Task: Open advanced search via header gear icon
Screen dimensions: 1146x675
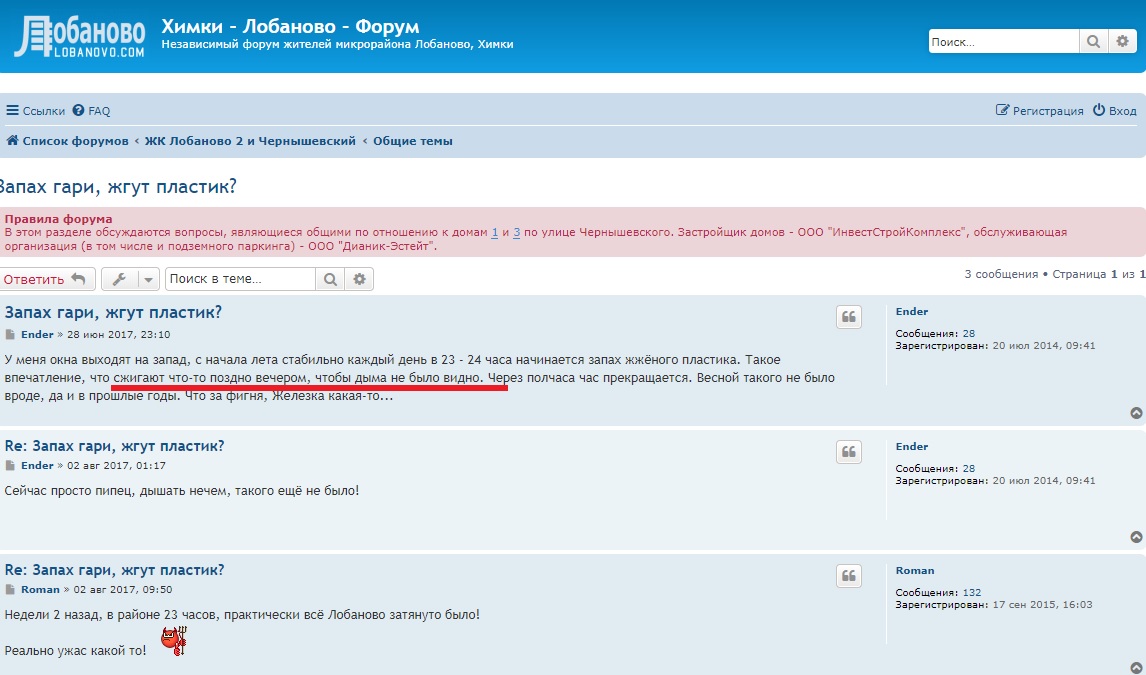Action: 1122,42
